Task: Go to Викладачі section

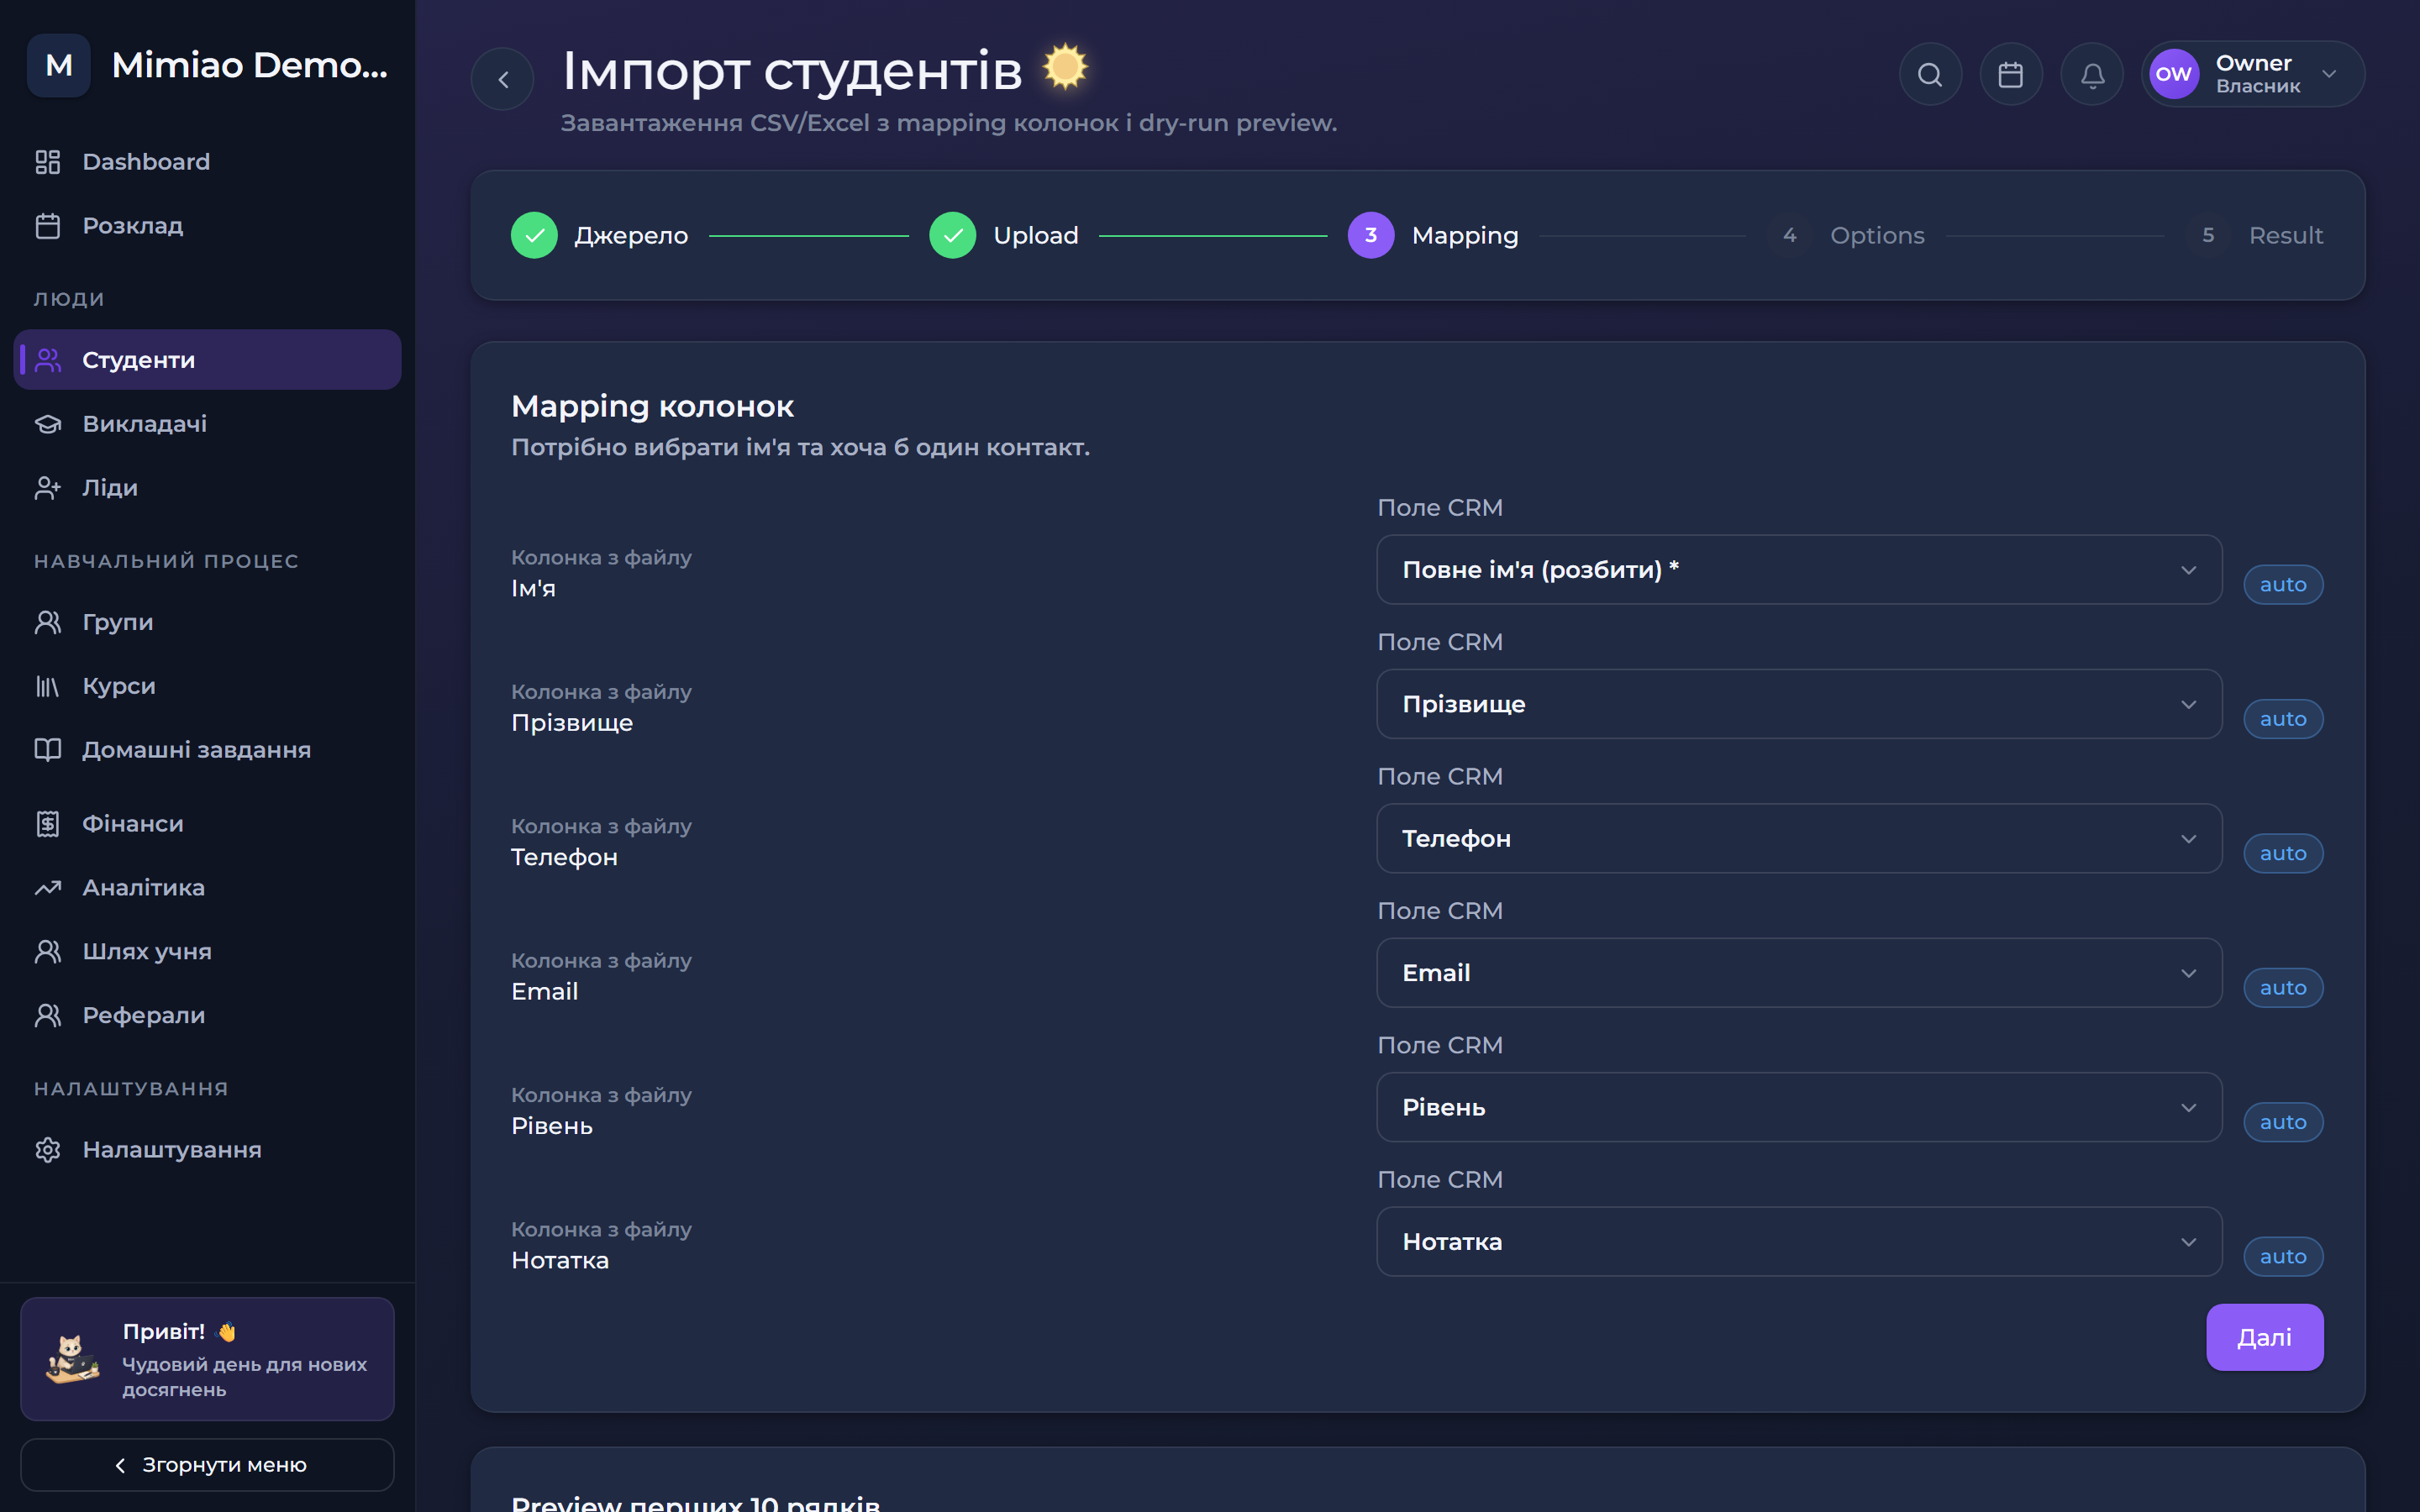Action: pos(207,424)
